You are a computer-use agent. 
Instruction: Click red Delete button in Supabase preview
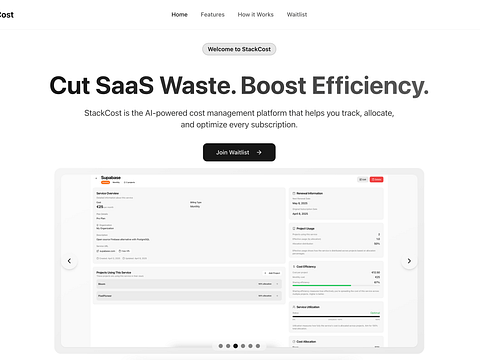(377, 179)
